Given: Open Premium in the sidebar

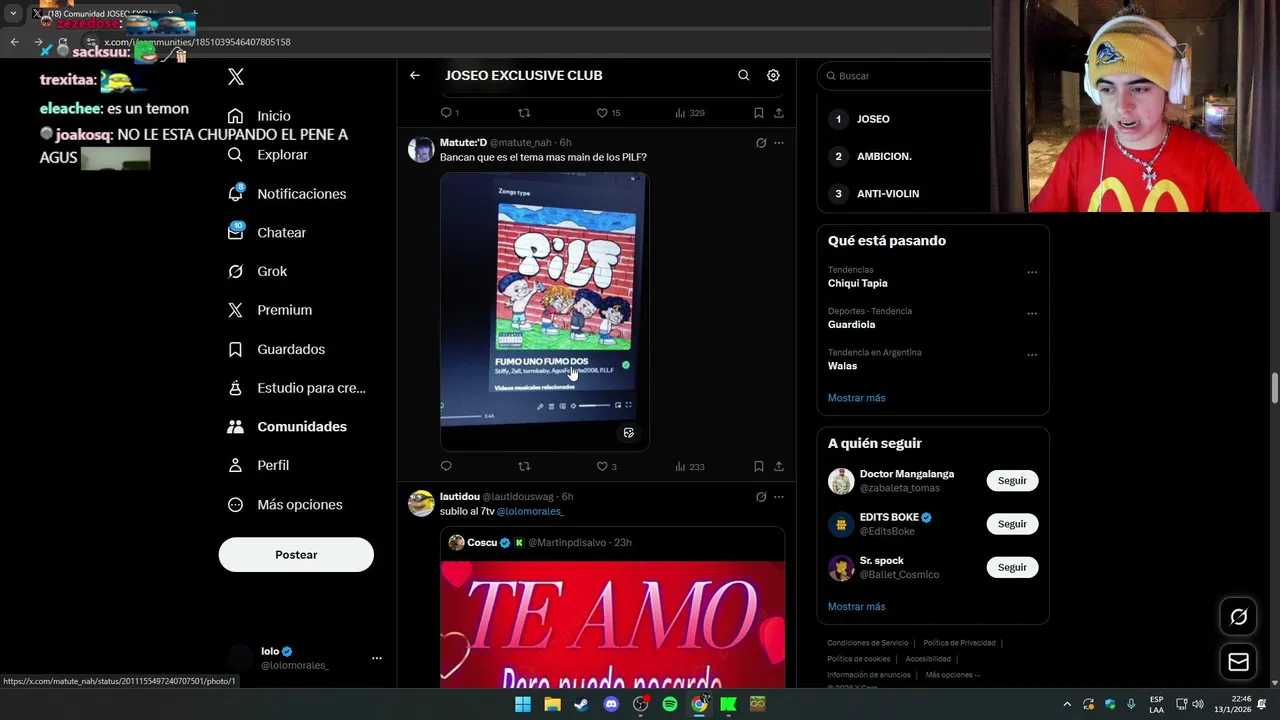Looking at the screenshot, I should [x=270, y=310].
